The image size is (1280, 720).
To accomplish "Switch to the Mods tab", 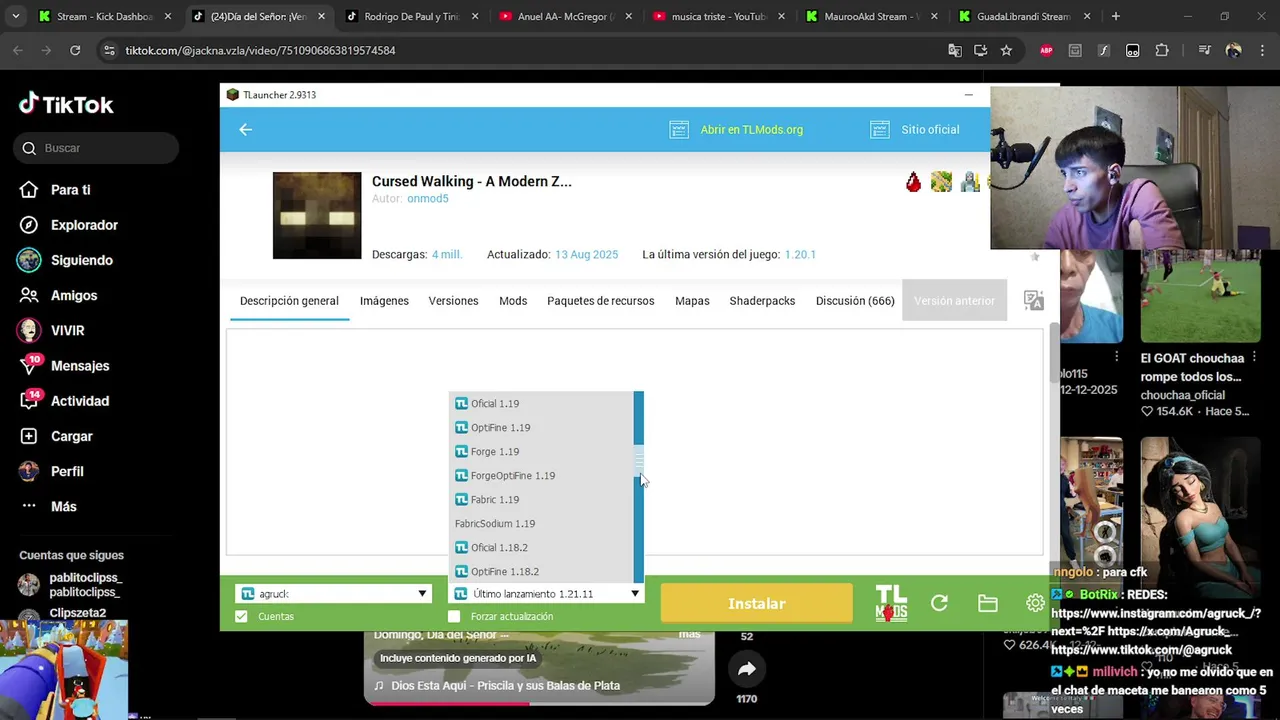I will coord(513,301).
